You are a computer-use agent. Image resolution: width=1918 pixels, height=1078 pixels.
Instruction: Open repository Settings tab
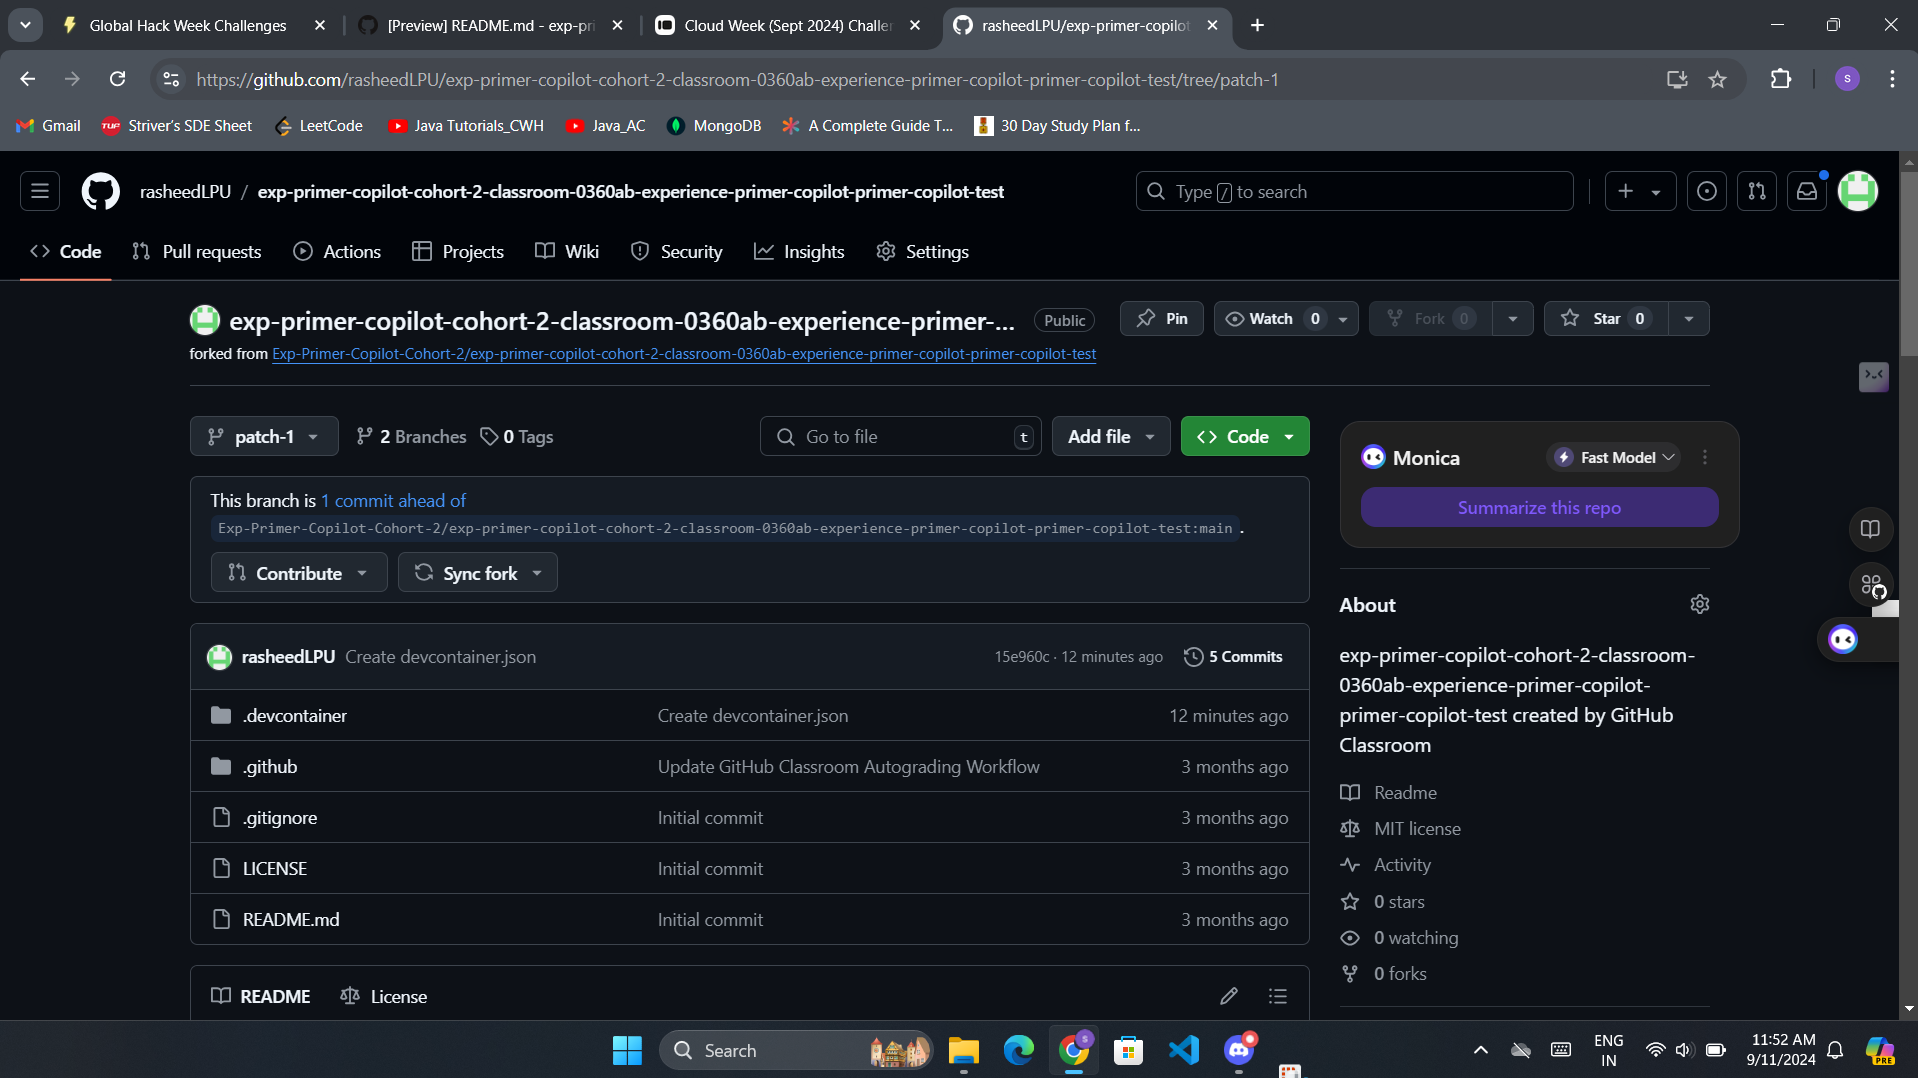[922, 251]
